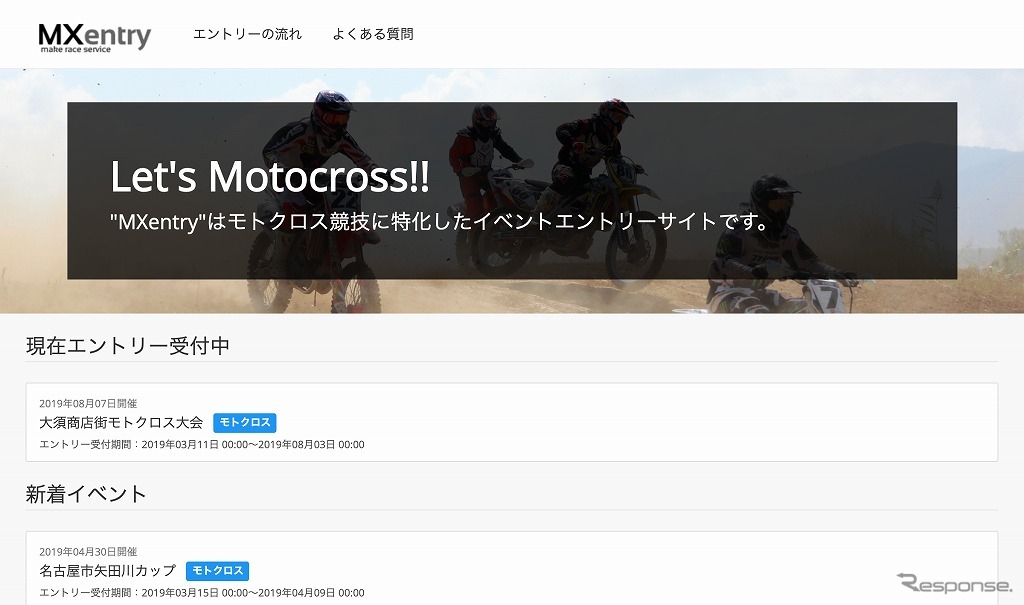This screenshot has width=1024, height=605.
Task: Click the make race service tagline
Action: click(x=75, y=49)
